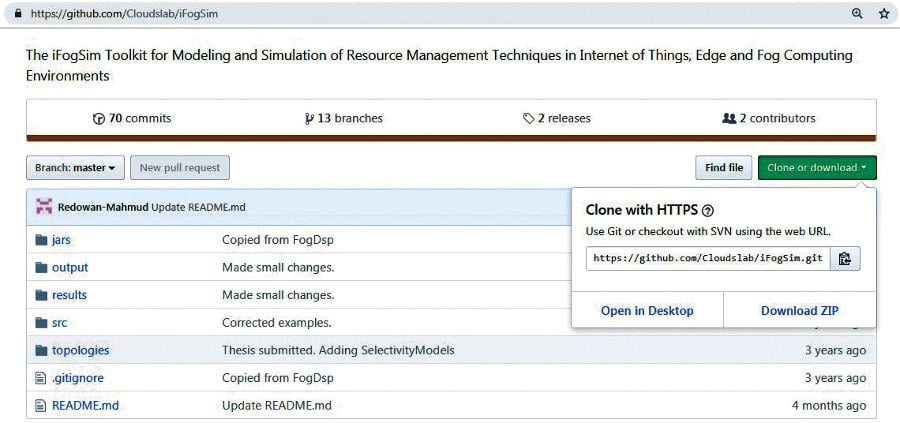
Task: Click the padlock icon in address bar
Action: (x=16, y=15)
